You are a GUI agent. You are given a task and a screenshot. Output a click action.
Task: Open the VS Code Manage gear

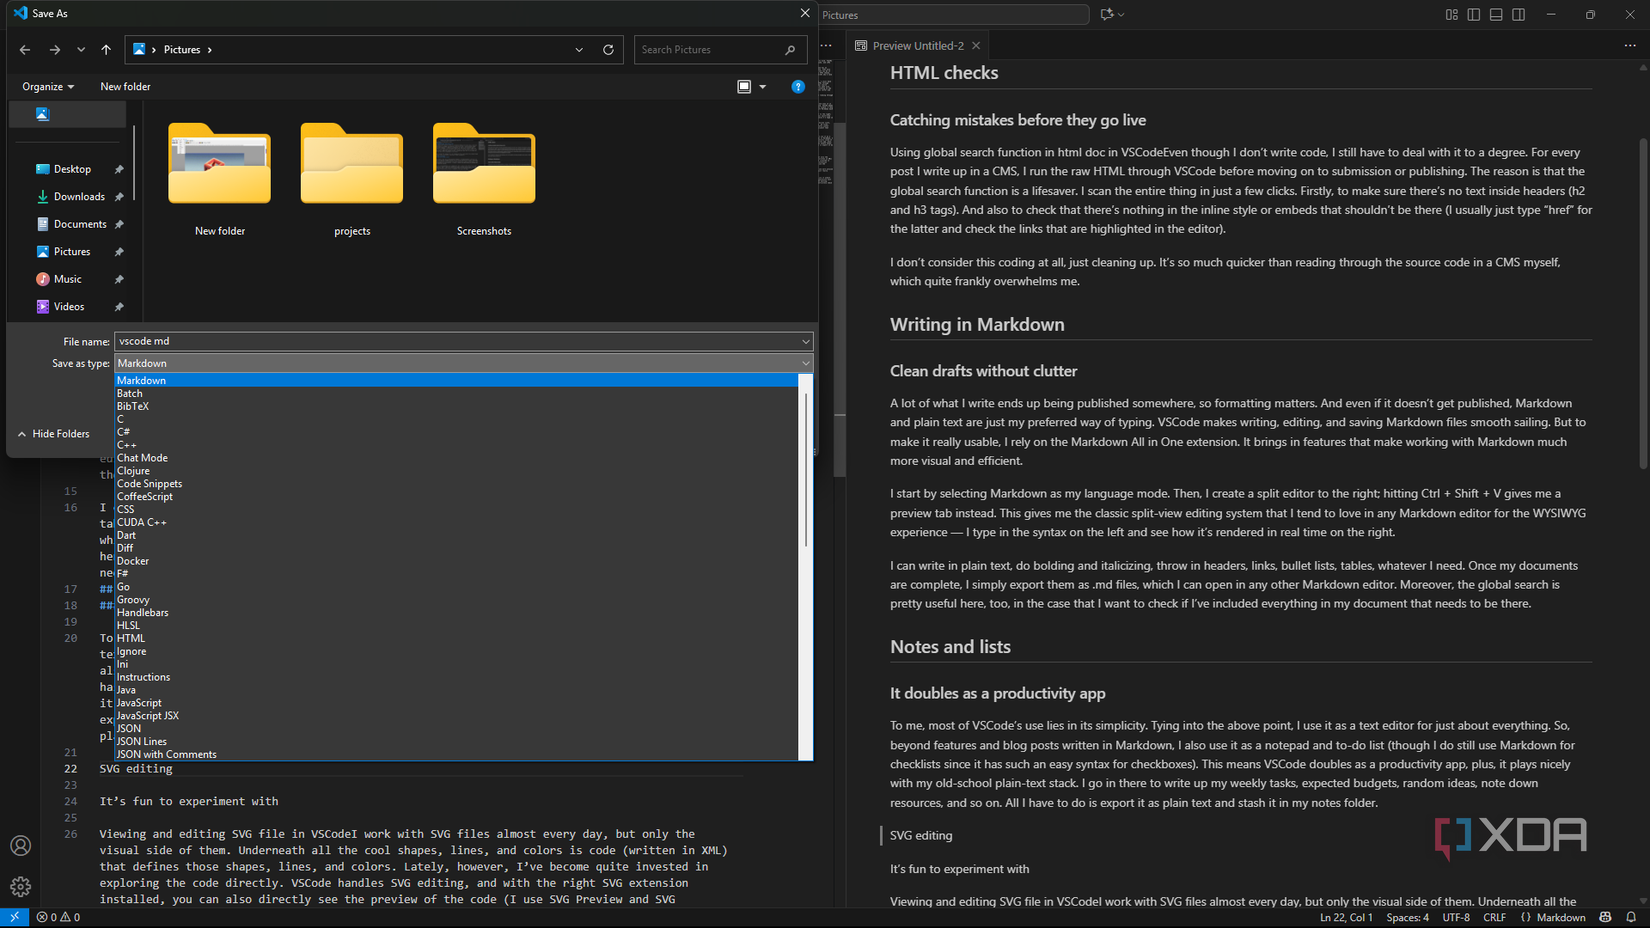tap(20, 887)
